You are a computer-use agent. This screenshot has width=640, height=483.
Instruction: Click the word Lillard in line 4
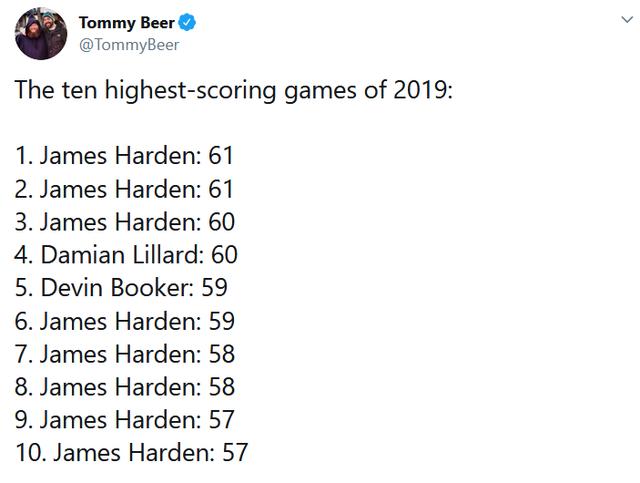[168, 255]
